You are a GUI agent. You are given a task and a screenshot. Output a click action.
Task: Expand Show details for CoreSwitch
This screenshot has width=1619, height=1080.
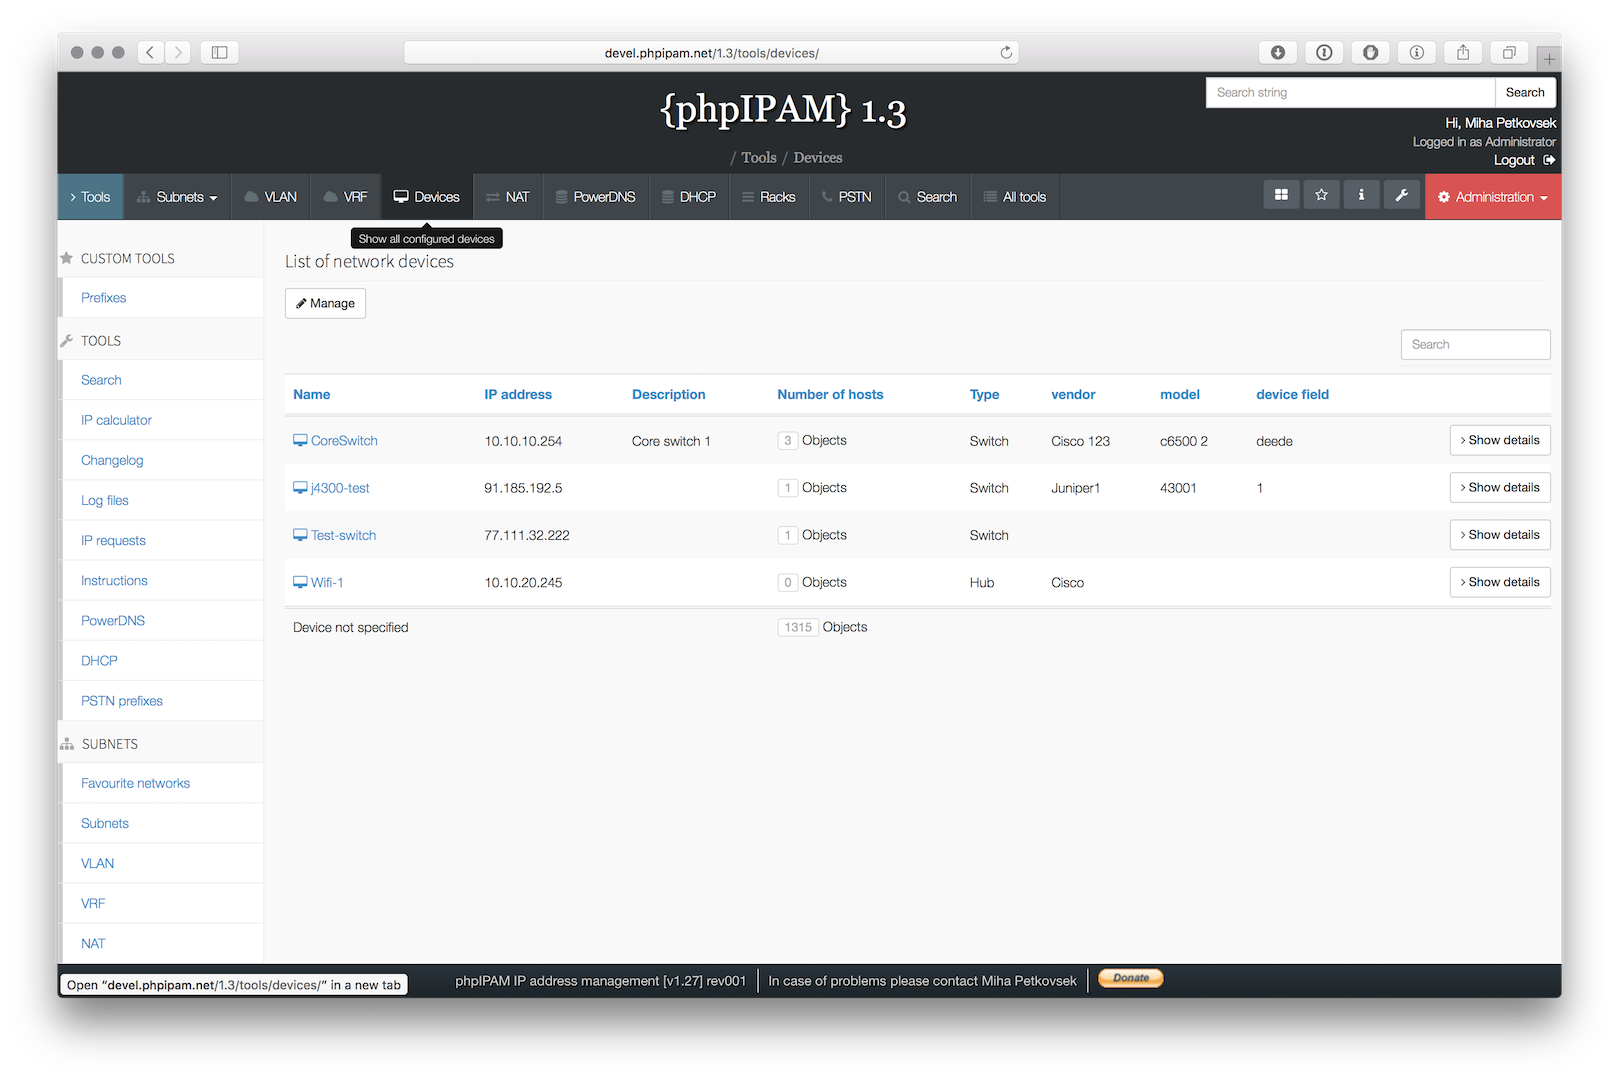[x=1500, y=440]
